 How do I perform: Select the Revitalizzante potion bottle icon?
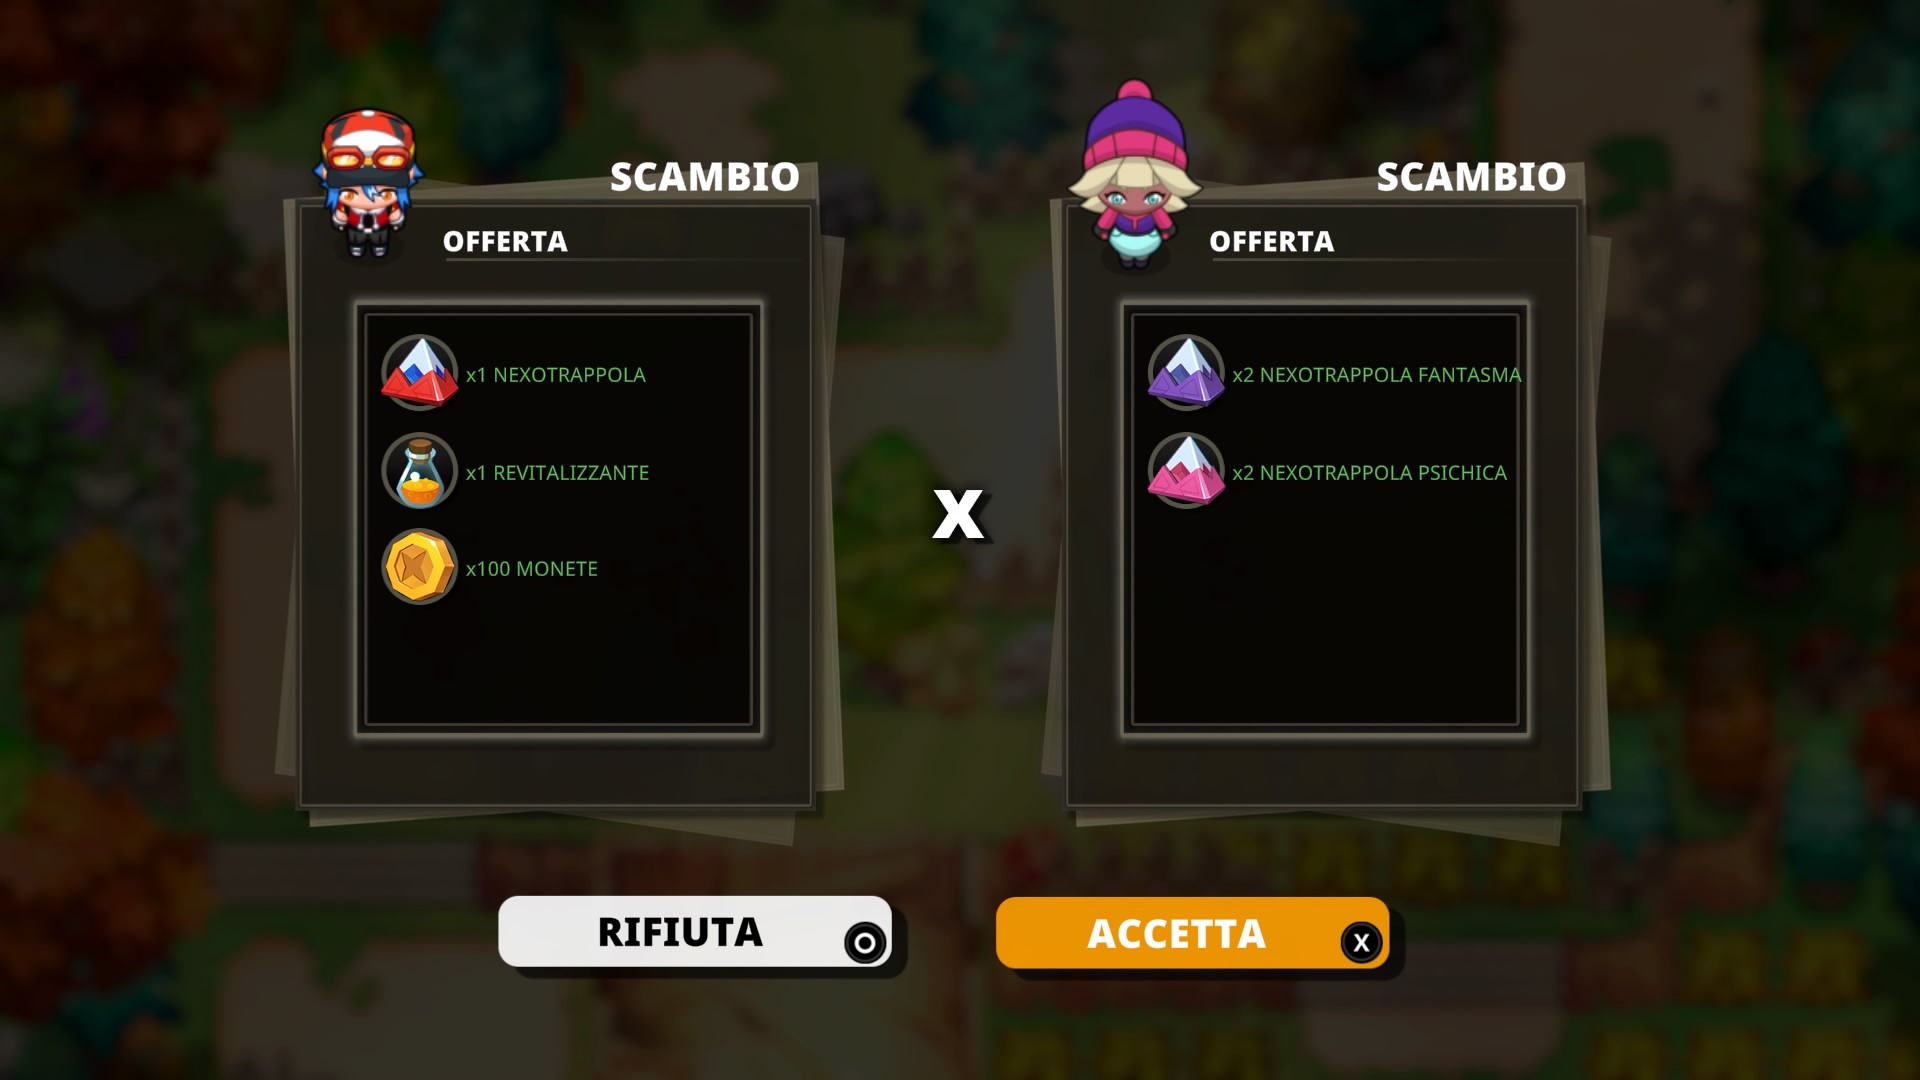coord(420,470)
